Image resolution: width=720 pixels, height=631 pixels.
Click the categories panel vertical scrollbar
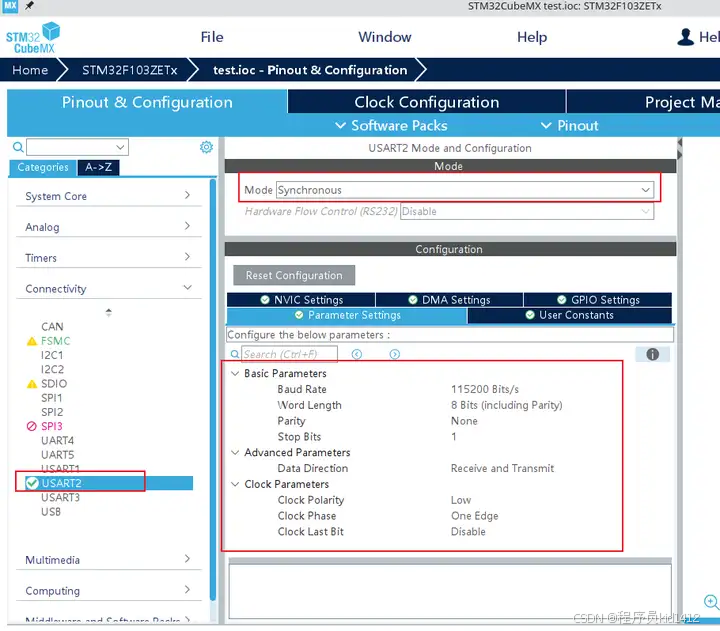[x=213, y=389]
